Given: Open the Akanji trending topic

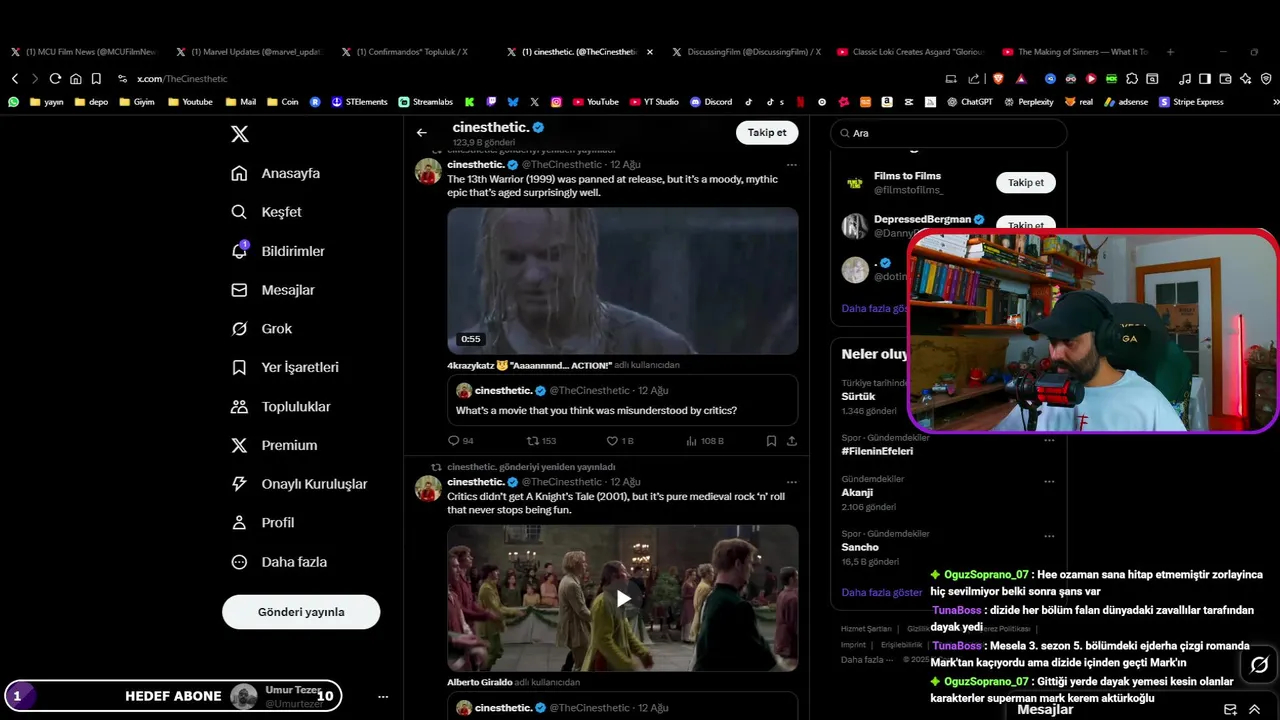Looking at the screenshot, I should click(x=857, y=492).
